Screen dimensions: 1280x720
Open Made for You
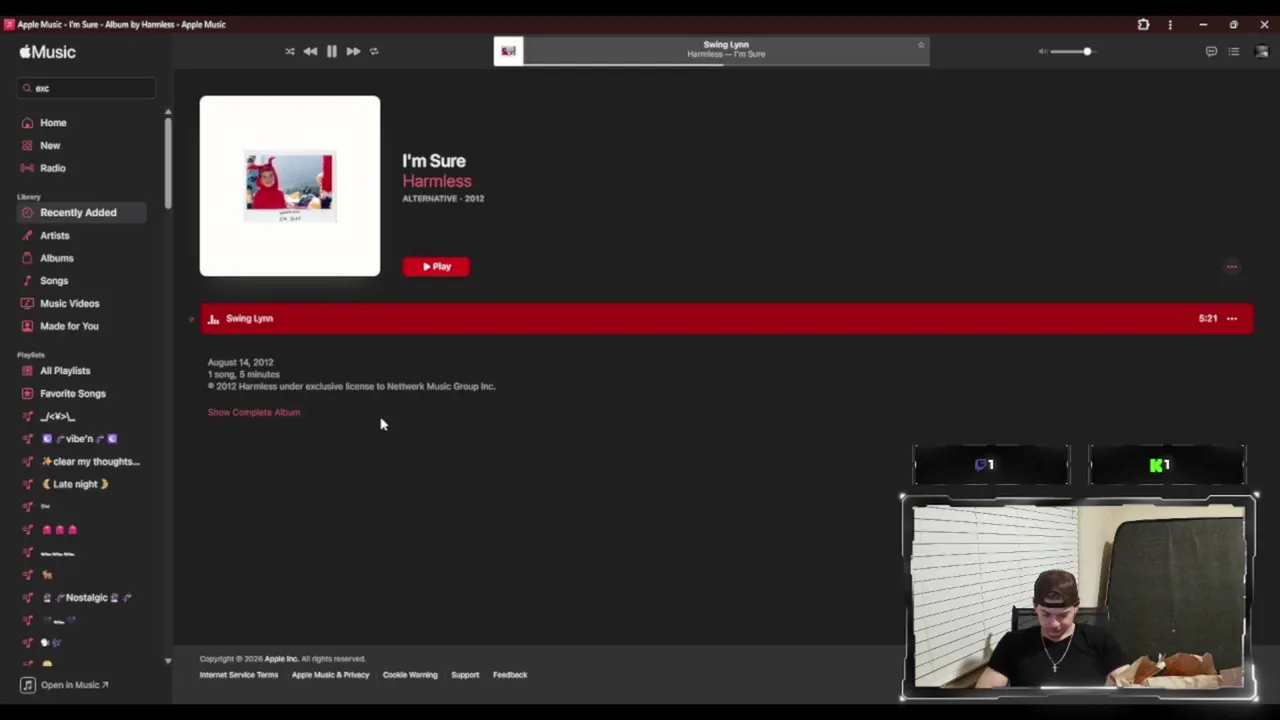click(69, 326)
